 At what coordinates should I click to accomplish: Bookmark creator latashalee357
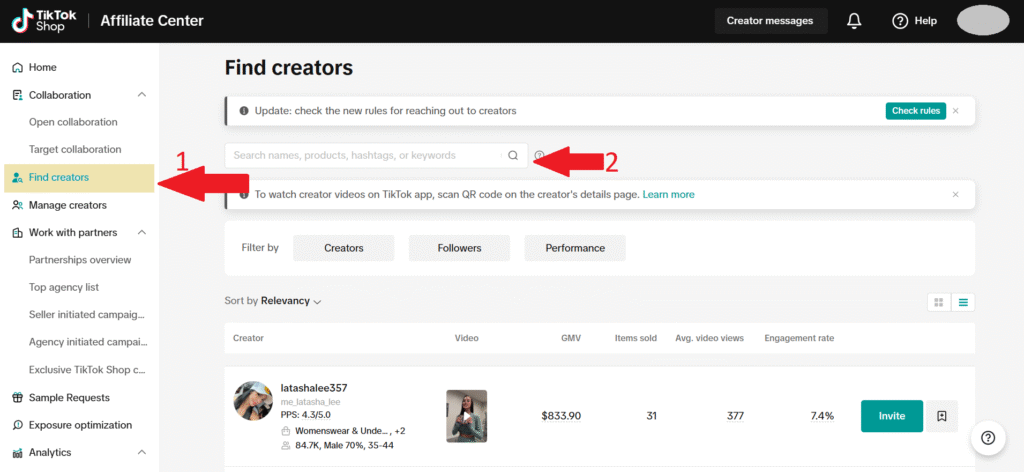941,416
